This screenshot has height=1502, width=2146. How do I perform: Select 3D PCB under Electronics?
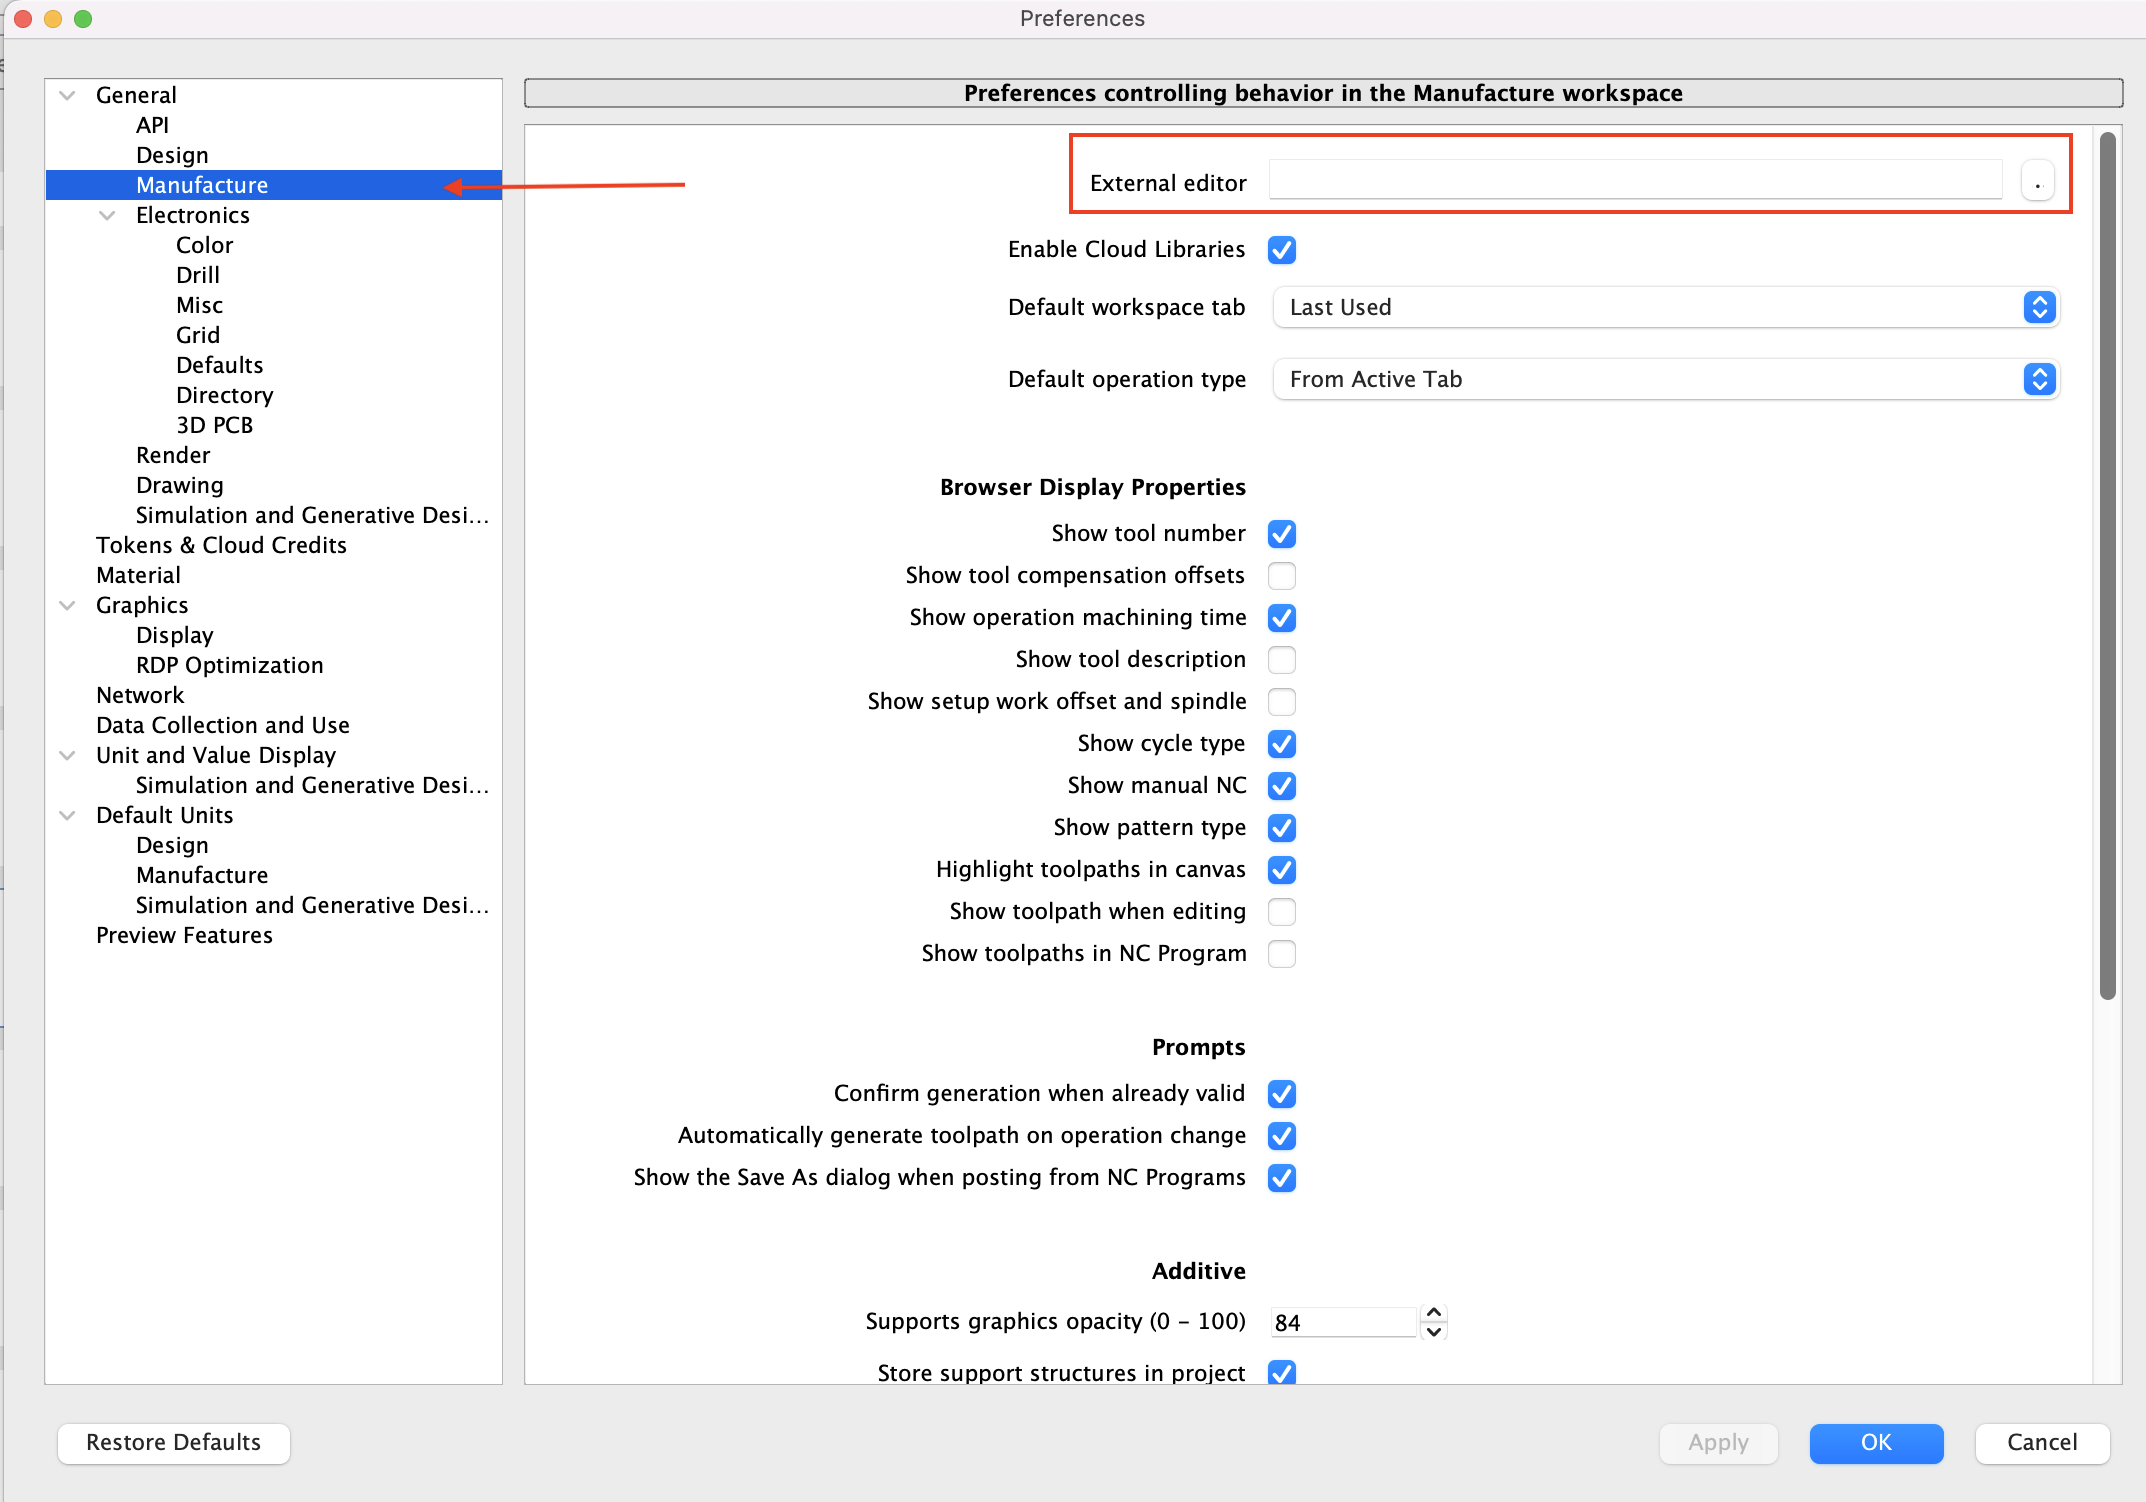coord(214,425)
